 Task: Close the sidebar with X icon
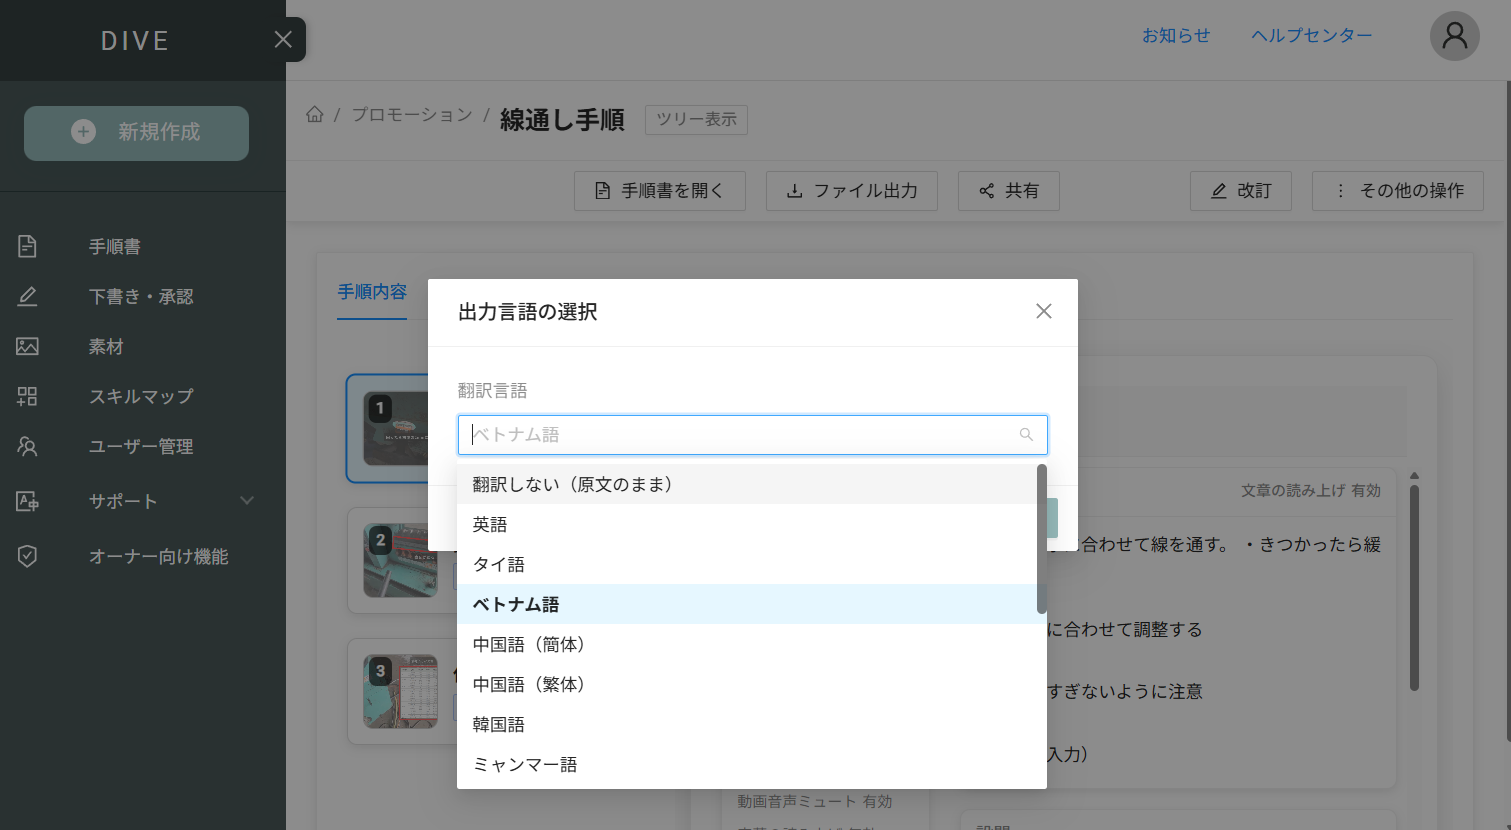coord(283,39)
